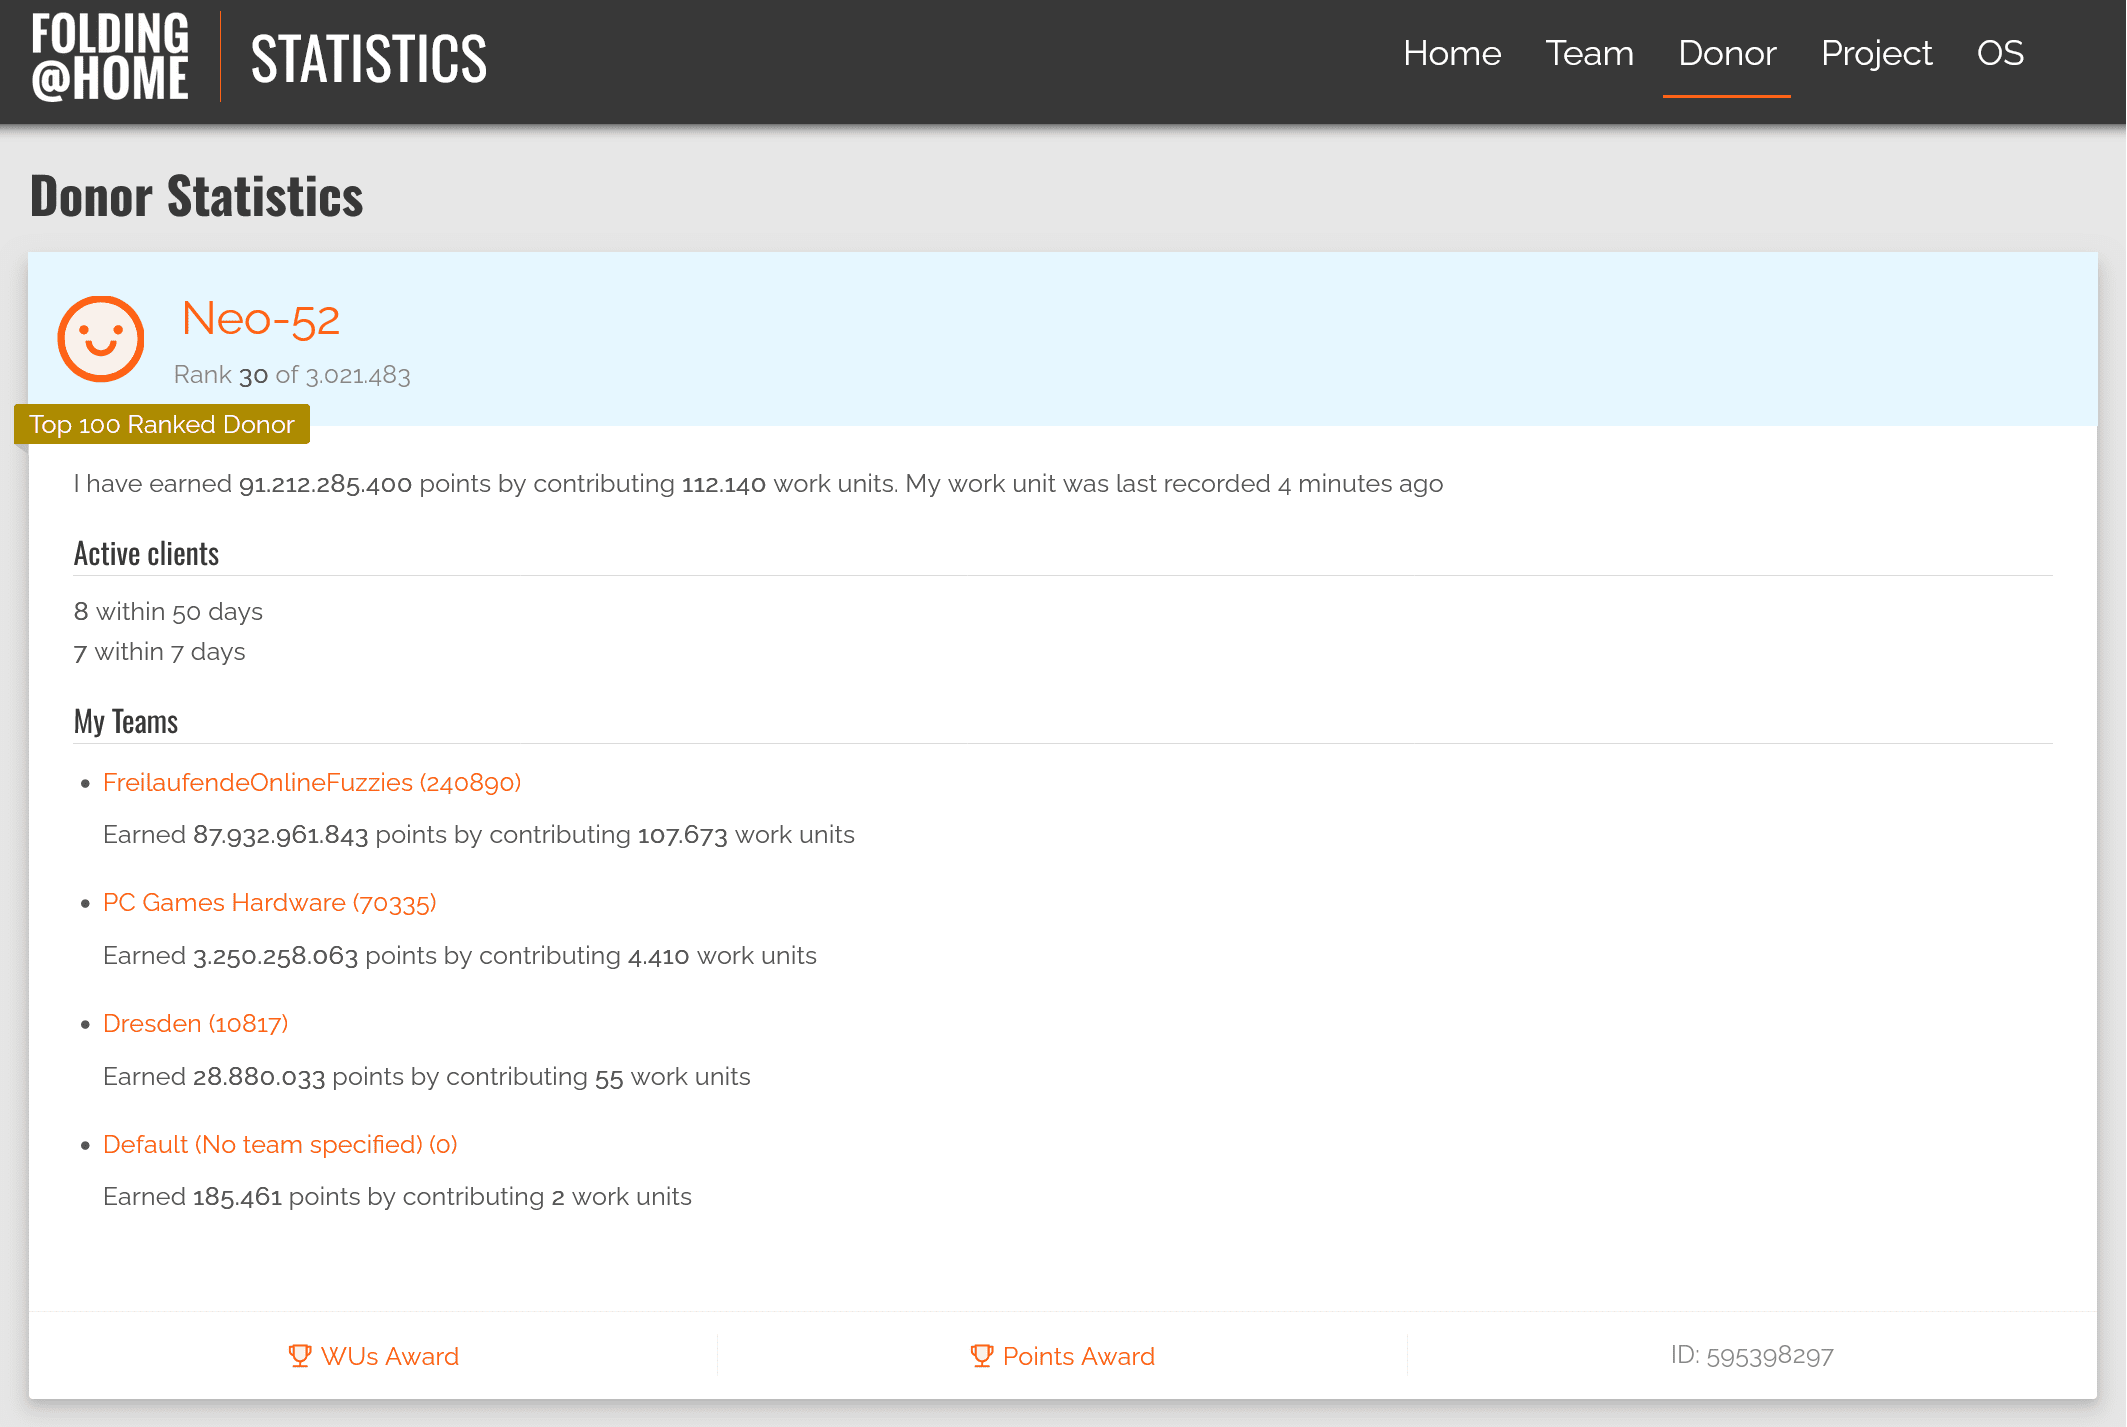Click the Folding@Home logo
2127x1427 pixels.
coord(110,56)
